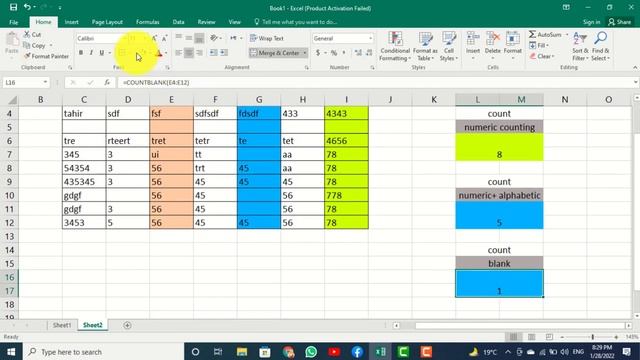Click the Copy icon

click(x=27, y=45)
